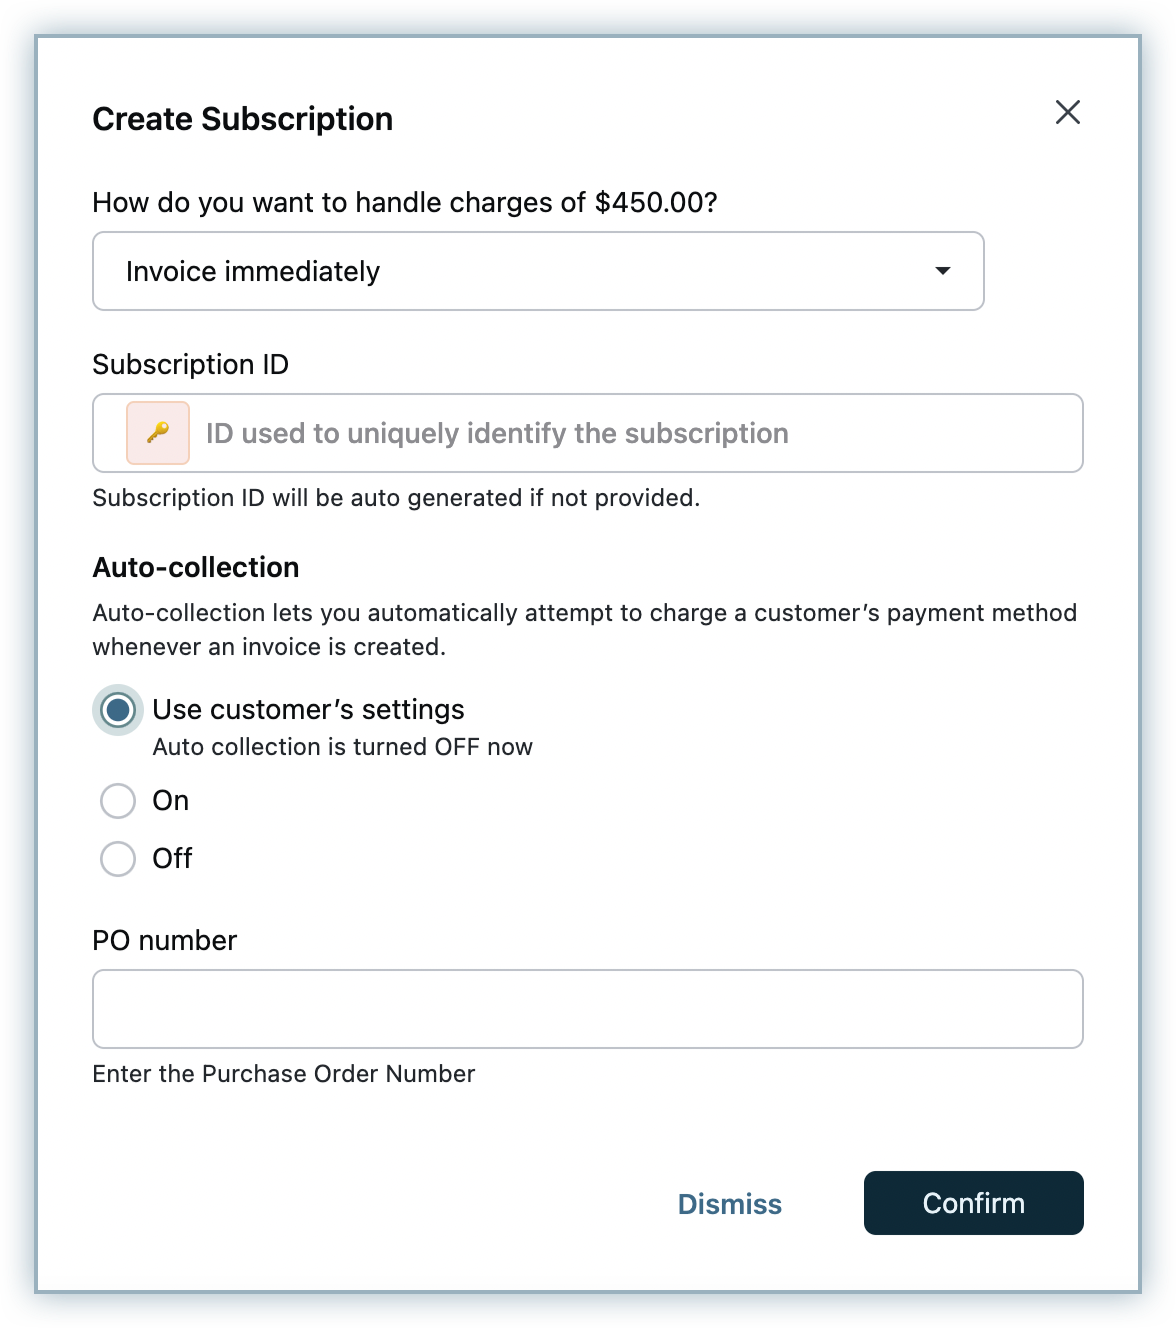Click the "On" label text
The image size is (1176, 1328).
pyautogui.click(x=171, y=801)
